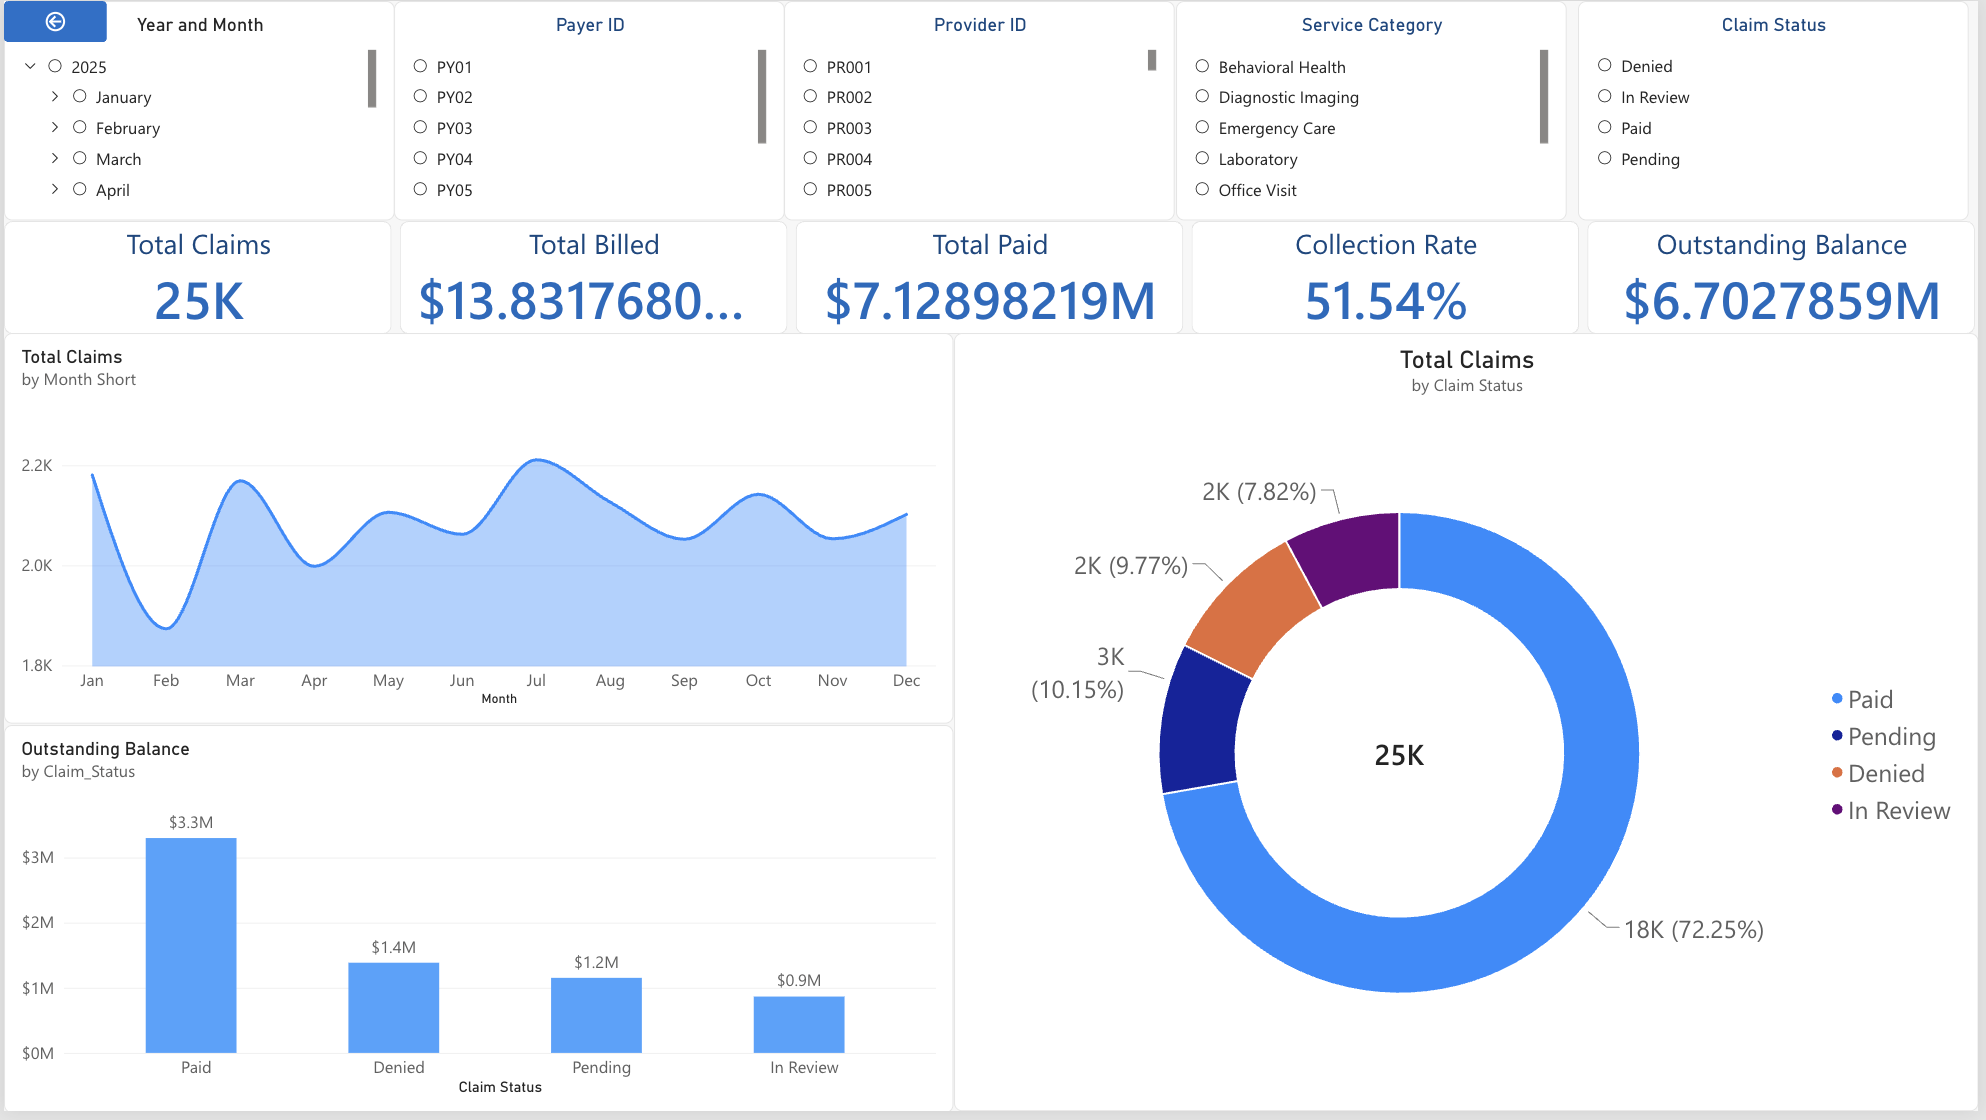The height and width of the screenshot is (1120, 1986).
Task: Filter claims by Pending status
Action: click(x=1604, y=158)
